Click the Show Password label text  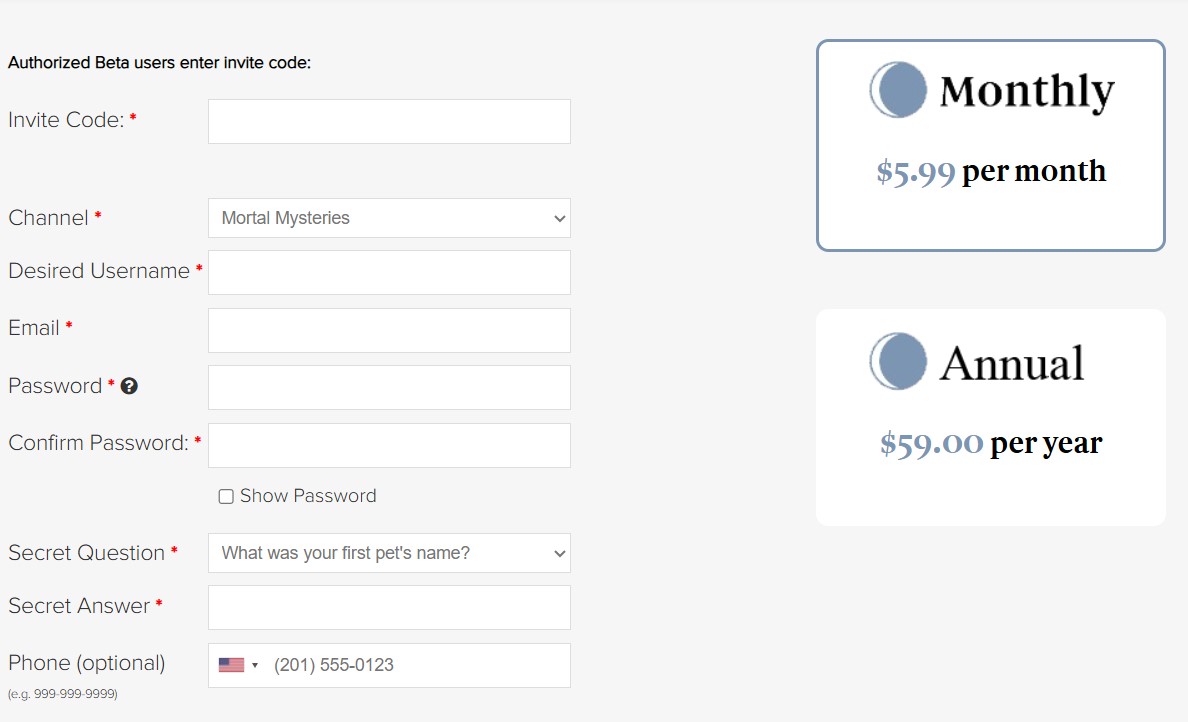pyautogui.click(x=308, y=496)
